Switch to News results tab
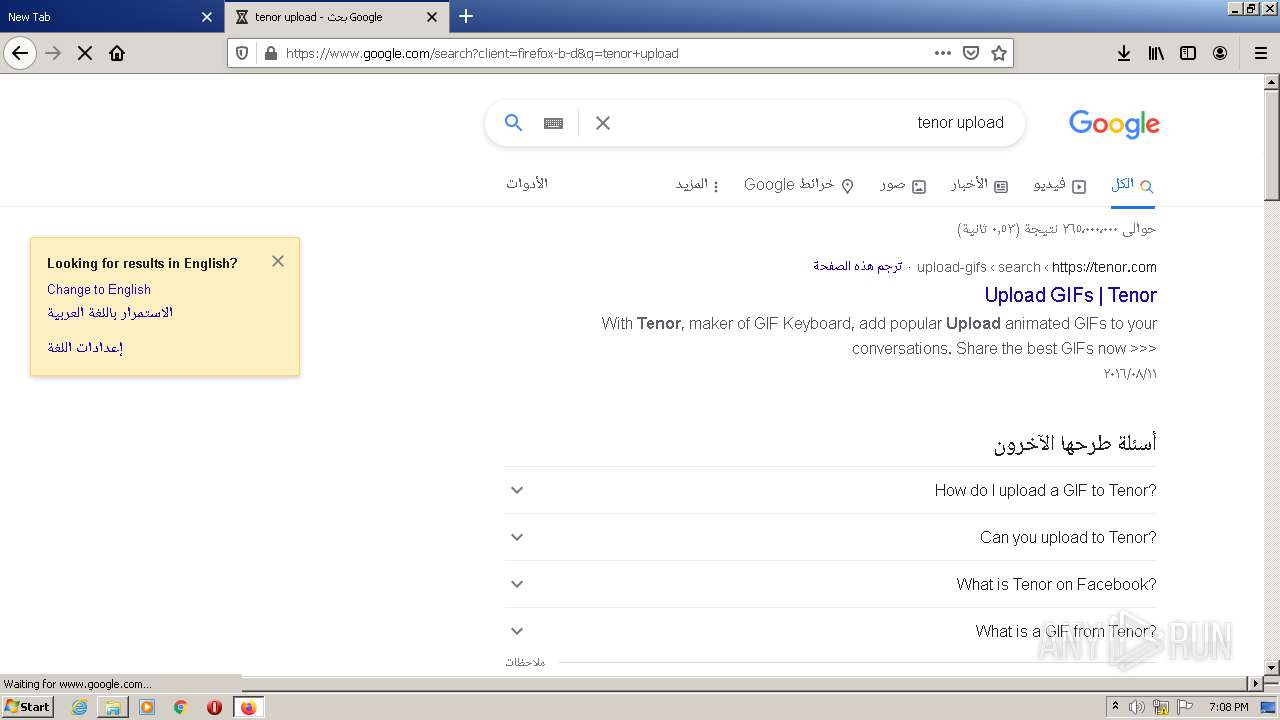 click(x=978, y=185)
